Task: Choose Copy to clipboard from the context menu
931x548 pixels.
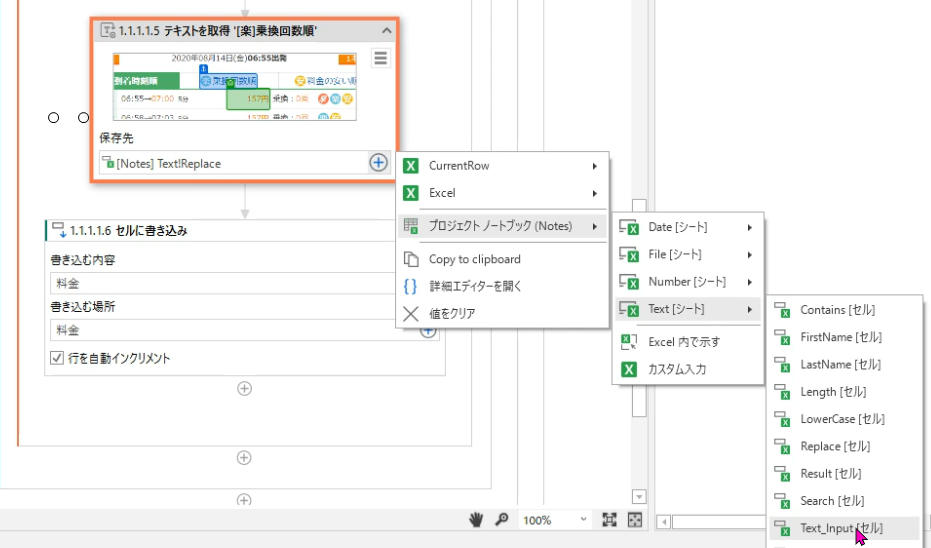Action: [x=474, y=259]
